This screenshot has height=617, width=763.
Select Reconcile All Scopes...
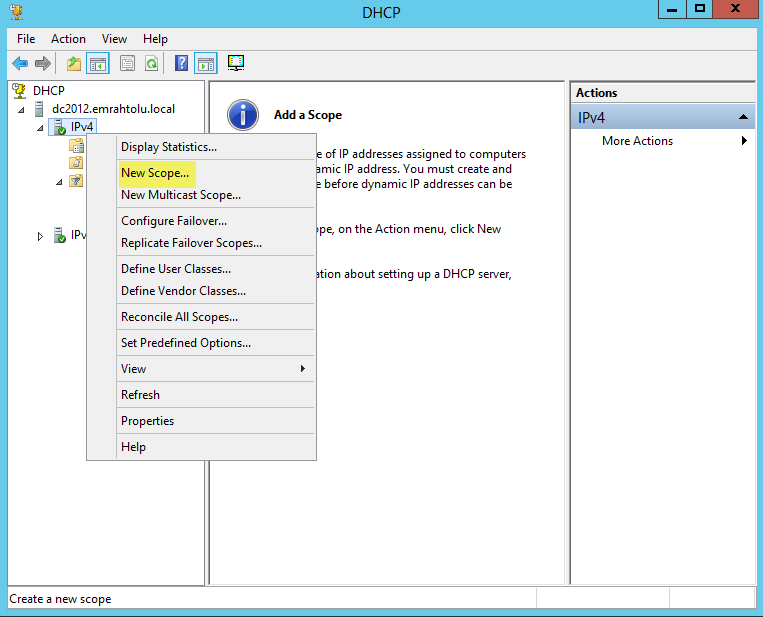pyautogui.click(x=215, y=317)
